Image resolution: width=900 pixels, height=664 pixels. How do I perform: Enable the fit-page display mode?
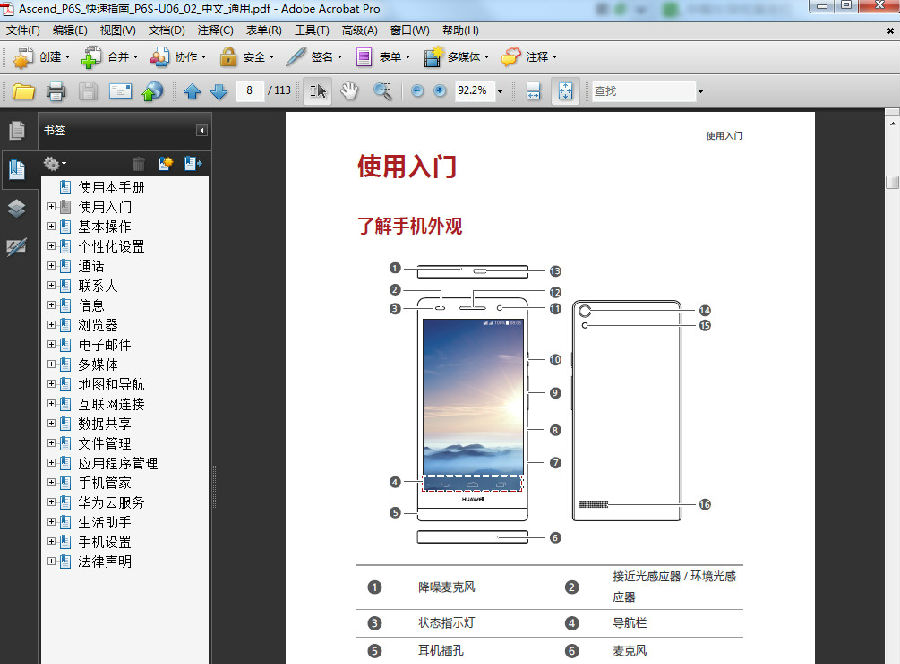click(x=565, y=91)
